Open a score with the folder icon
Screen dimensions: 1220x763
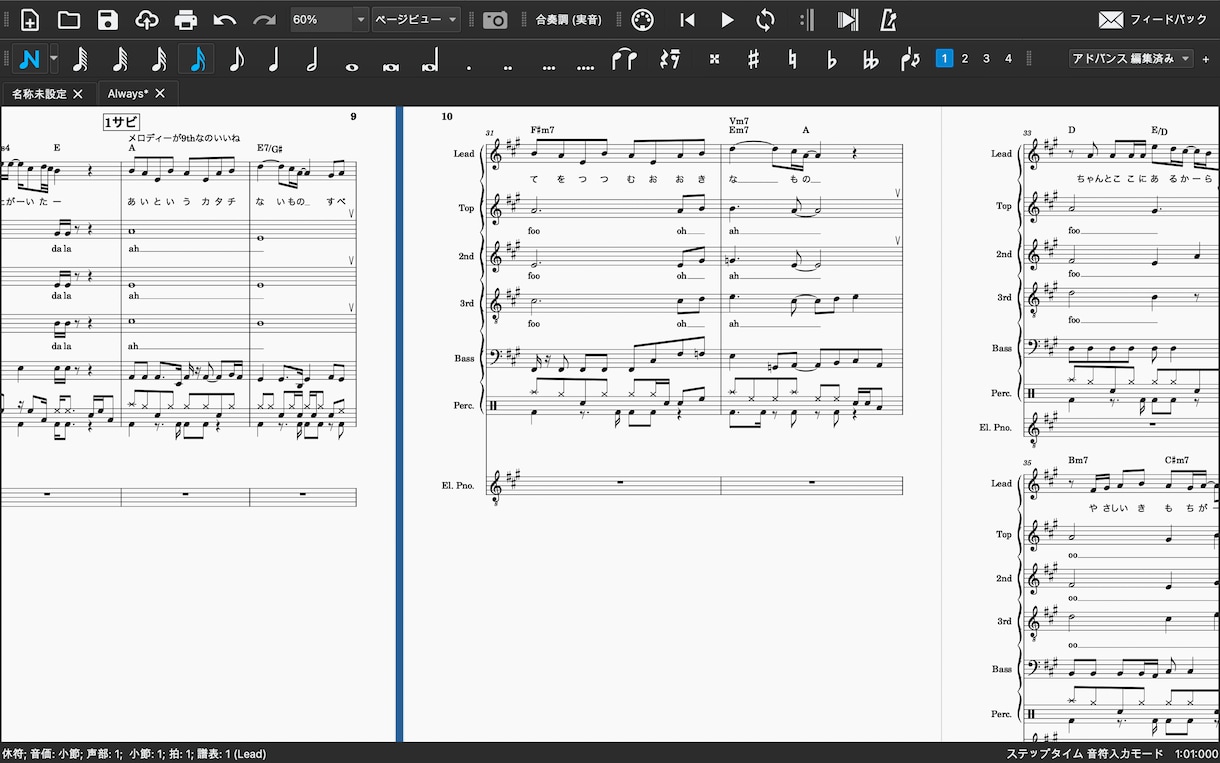click(69, 19)
